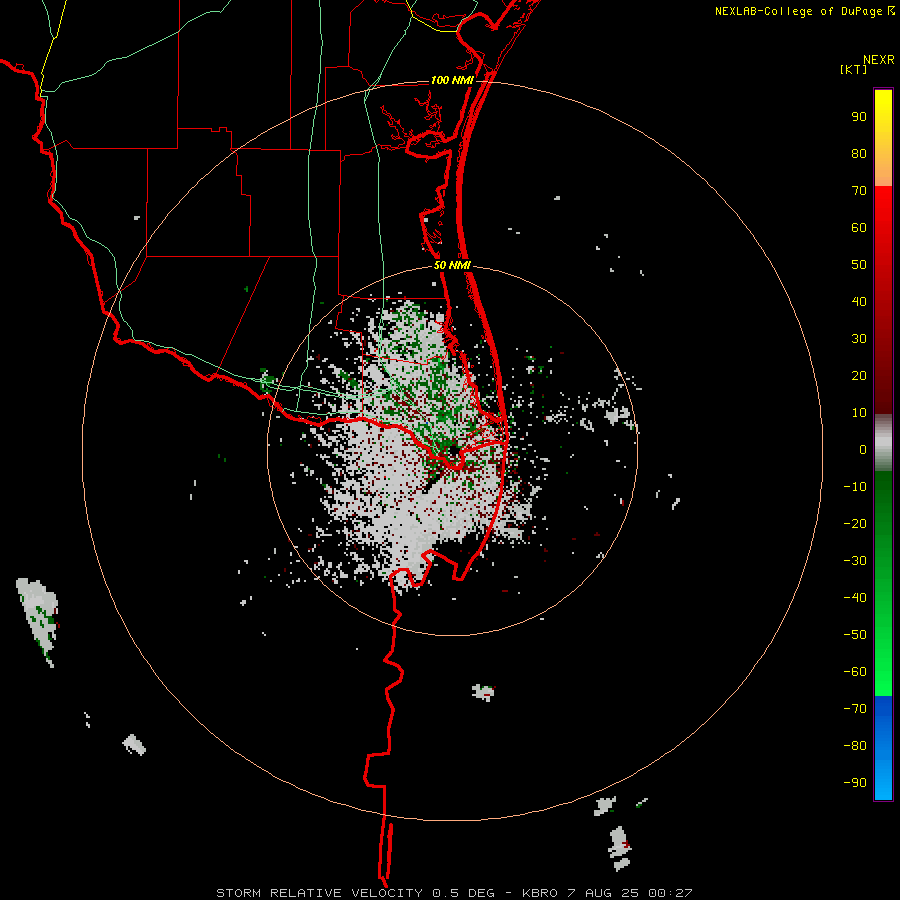
Task: Click the 20 value on the velocity scale
Action: click(x=859, y=375)
